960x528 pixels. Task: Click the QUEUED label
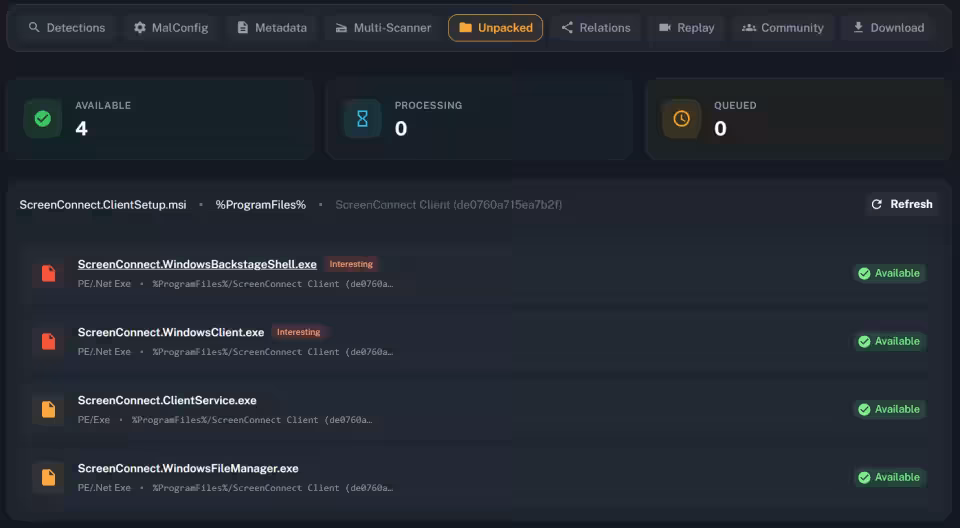(x=735, y=105)
